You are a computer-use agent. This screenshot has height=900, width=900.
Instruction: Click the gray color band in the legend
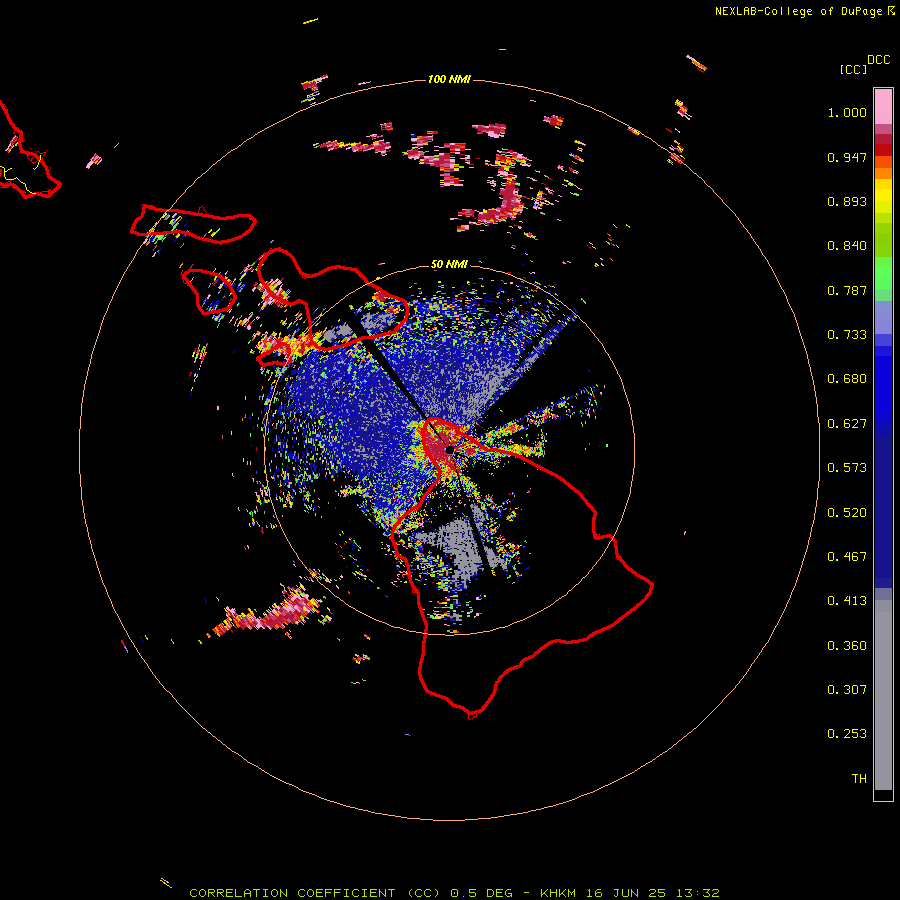883,695
